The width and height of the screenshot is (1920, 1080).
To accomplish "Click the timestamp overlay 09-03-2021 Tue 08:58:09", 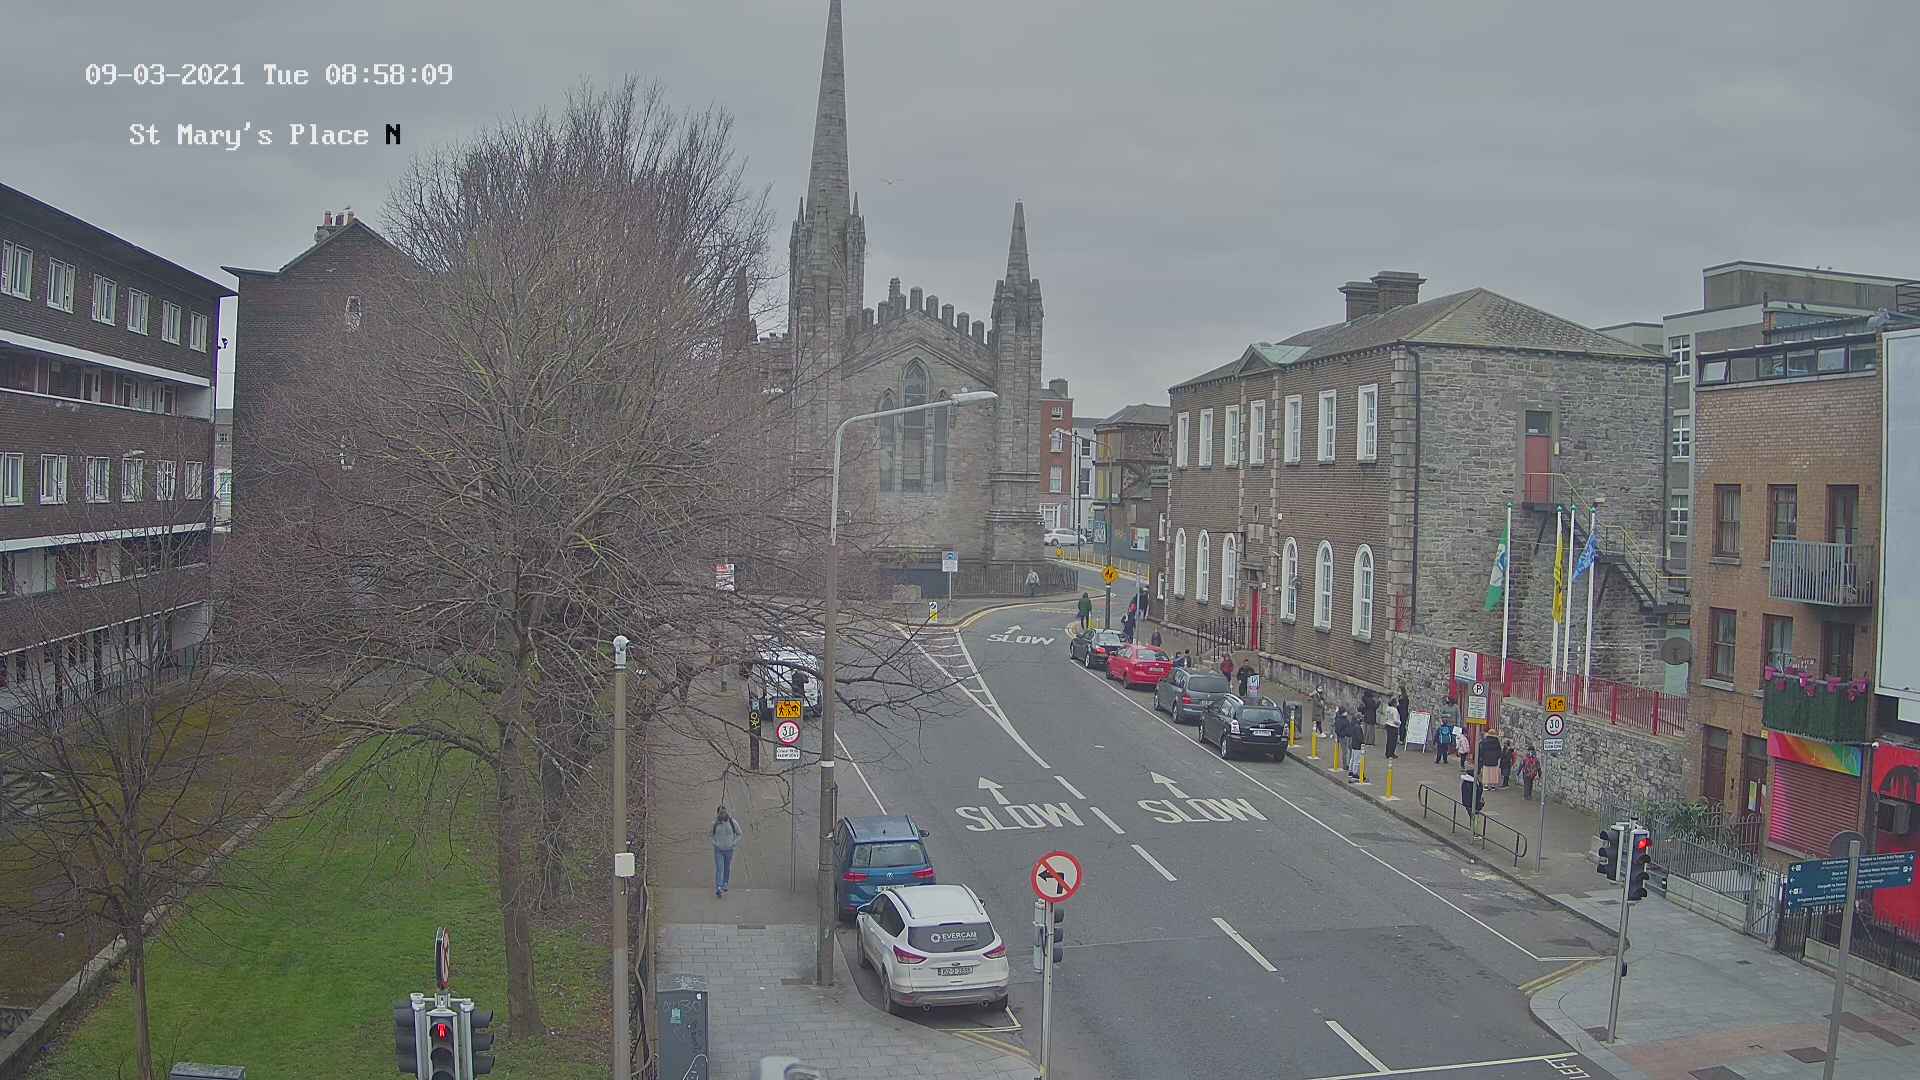I will pyautogui.click(x=268, y=75).
